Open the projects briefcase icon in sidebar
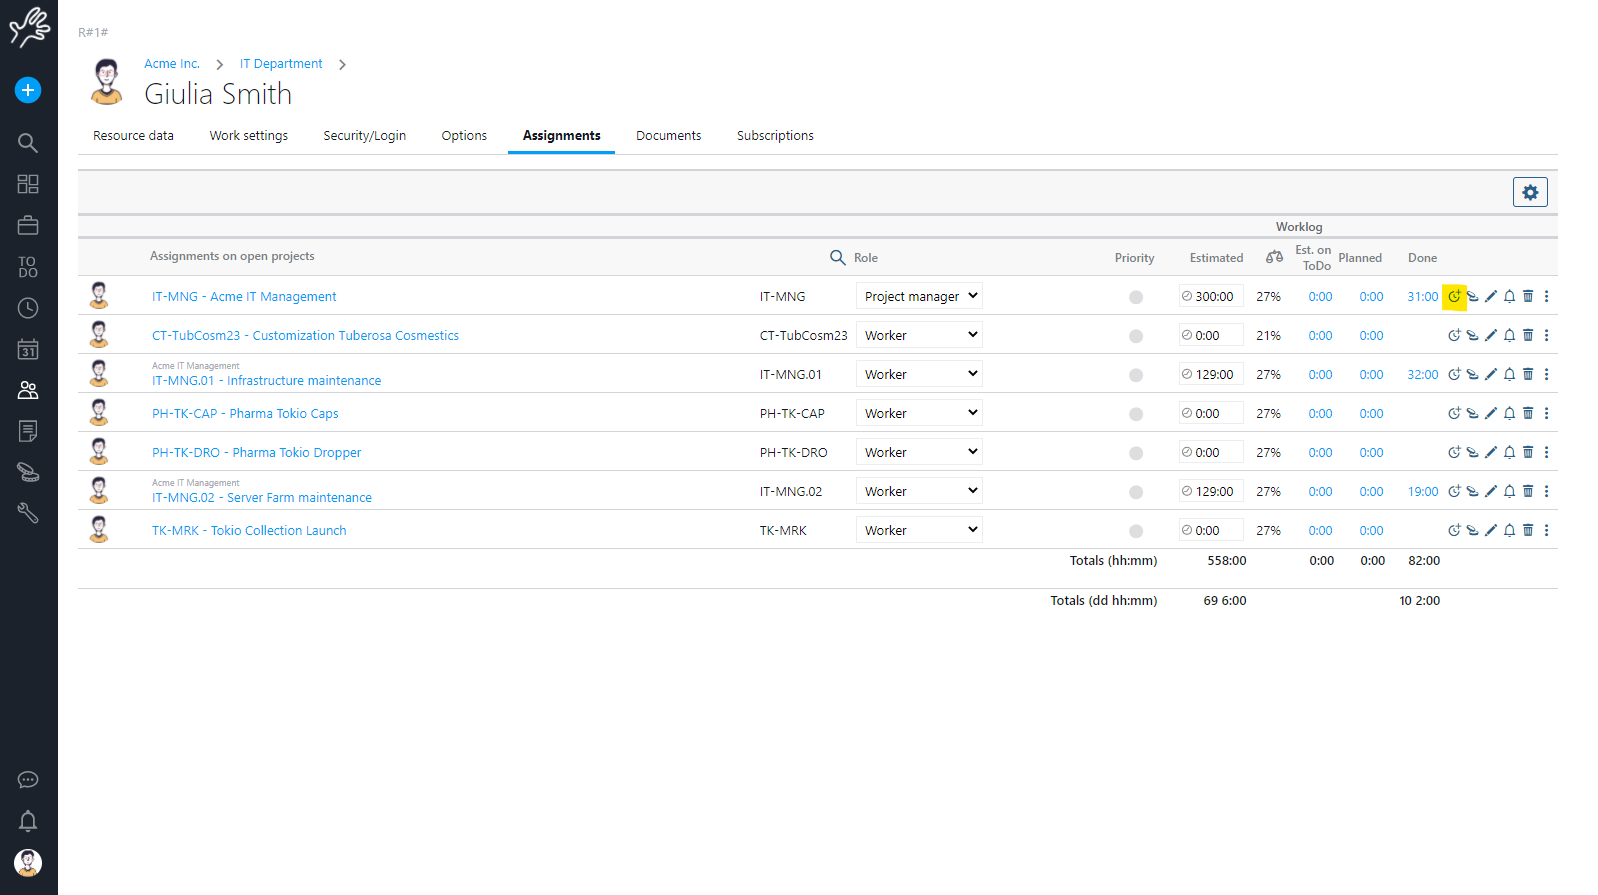The height and width of the screenshot is (895, 1598). pos(28,226)
